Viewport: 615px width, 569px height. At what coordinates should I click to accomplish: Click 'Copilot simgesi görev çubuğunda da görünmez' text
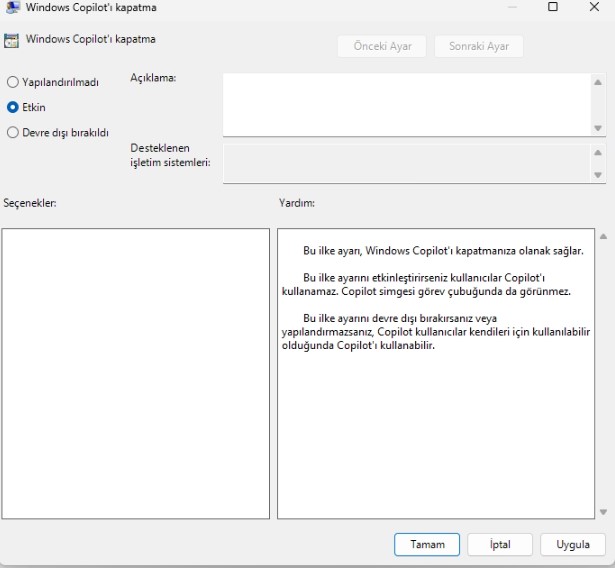[456, 291]
